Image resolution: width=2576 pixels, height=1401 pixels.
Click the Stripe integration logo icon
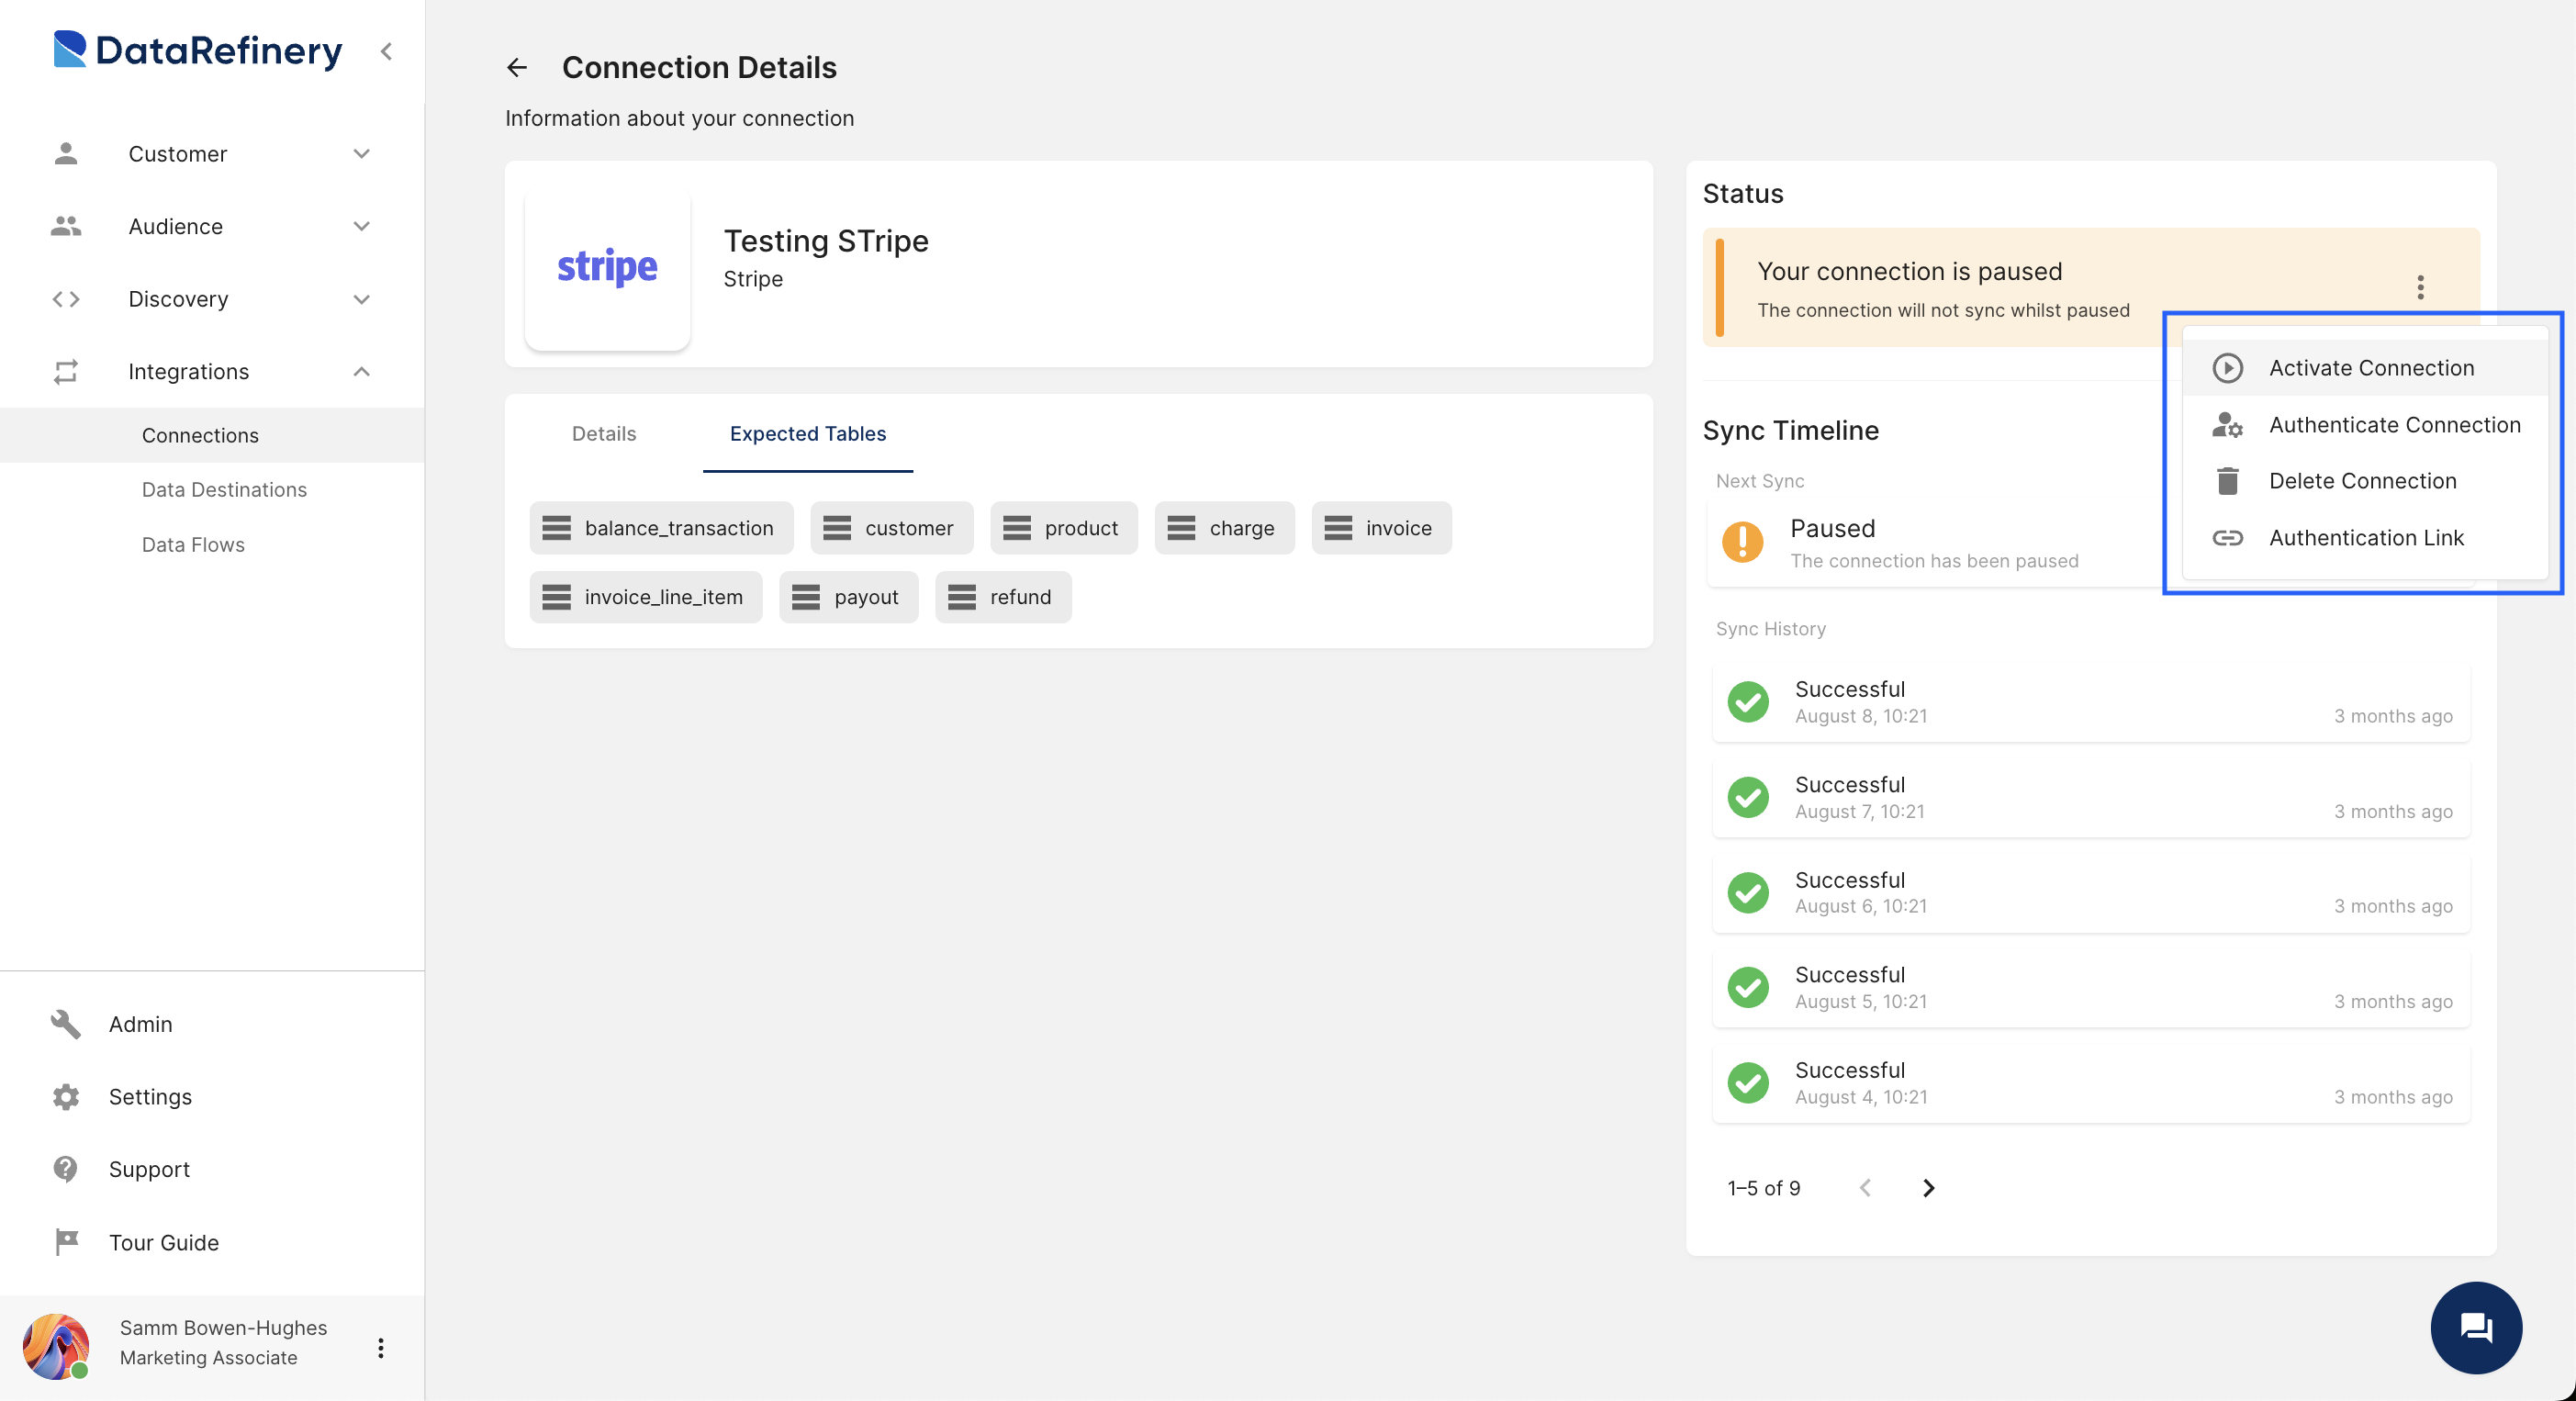pos(609,267)
